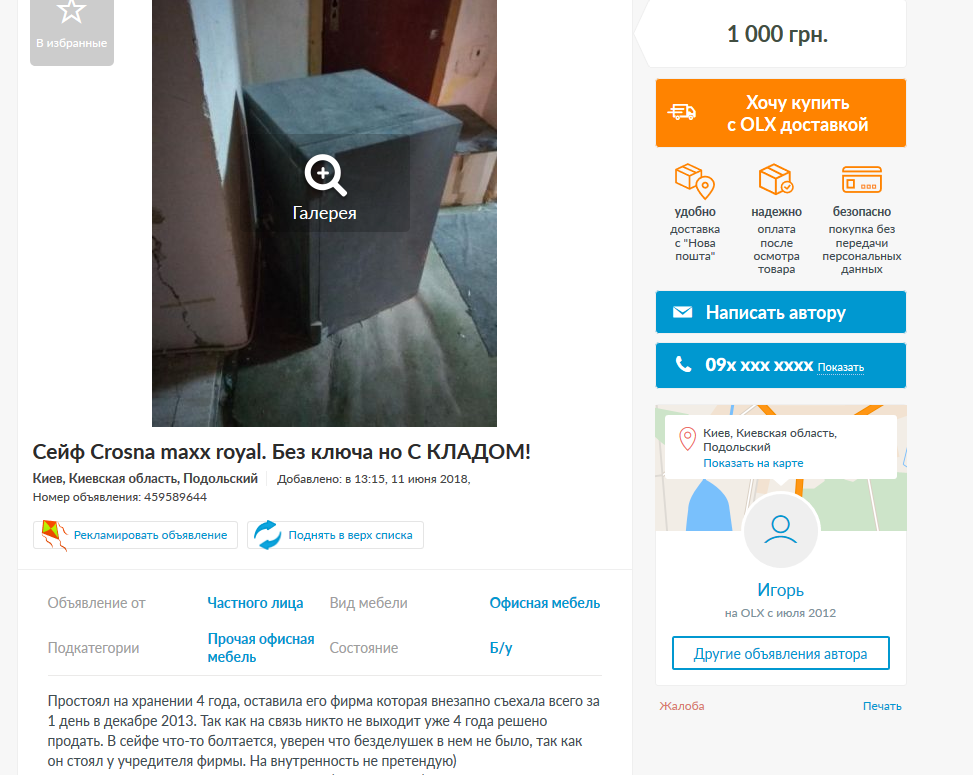The image size is (973, 775).
Task: Reveal phone number via Показать link
Action: [840, 367]
